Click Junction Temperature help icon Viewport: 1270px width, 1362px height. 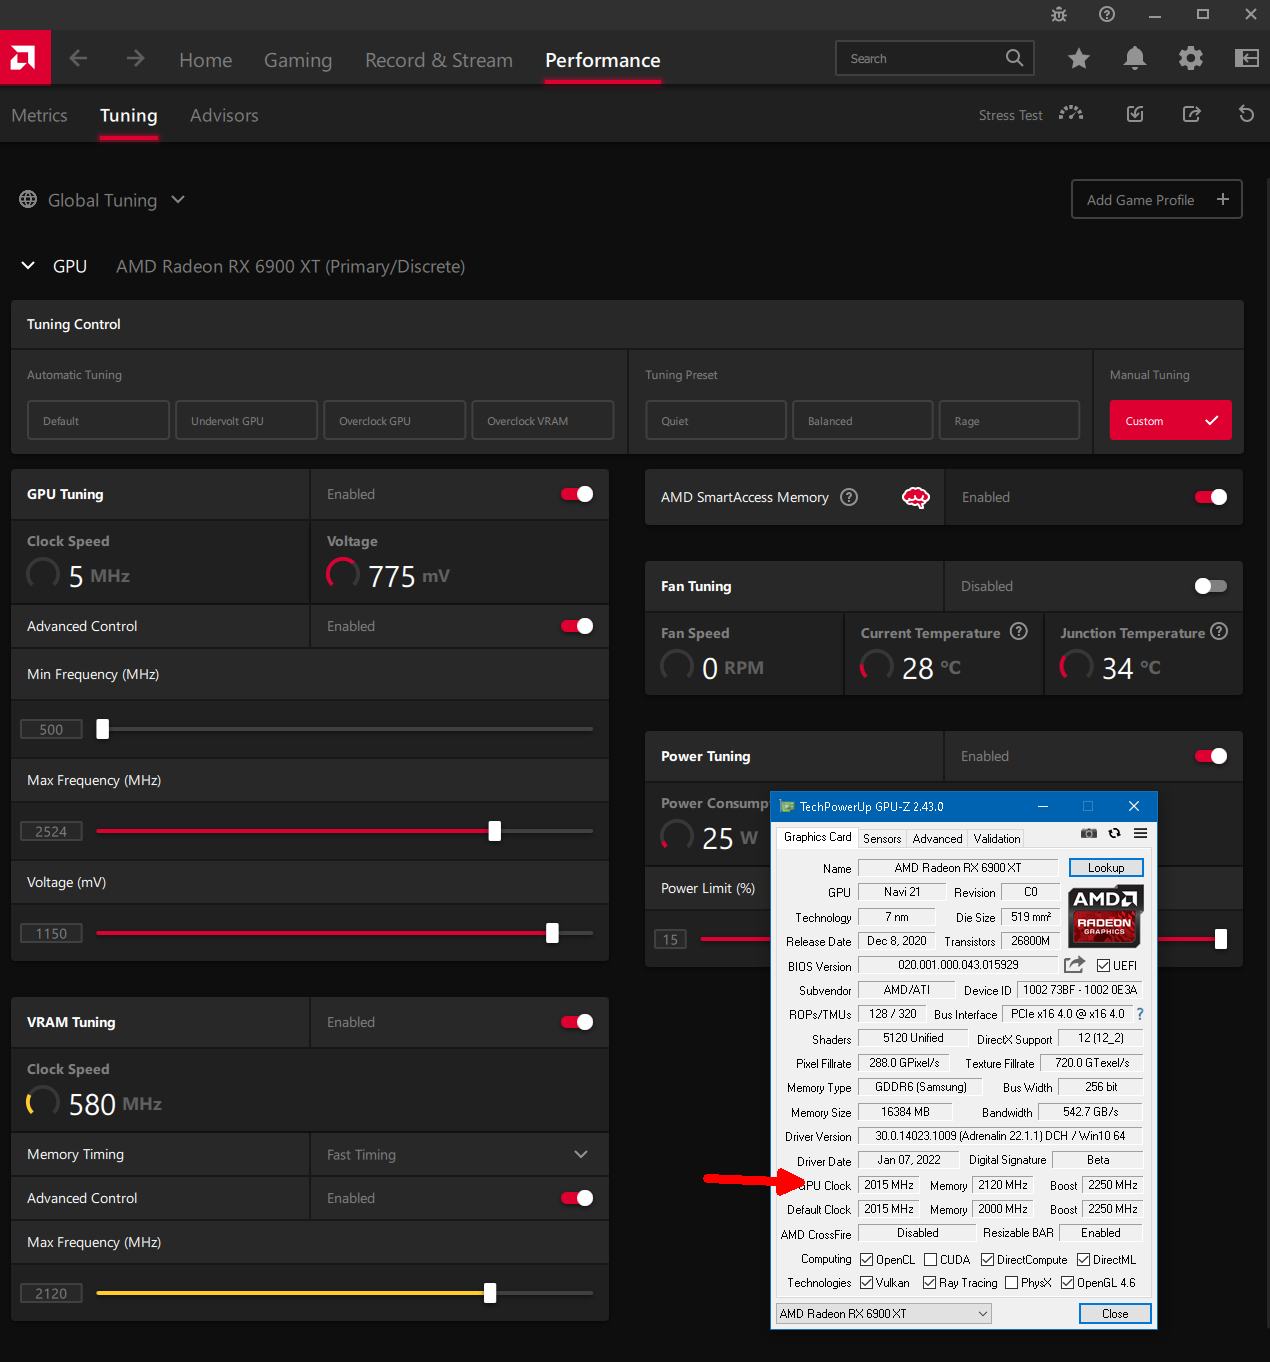click(x=1219, y=631)
